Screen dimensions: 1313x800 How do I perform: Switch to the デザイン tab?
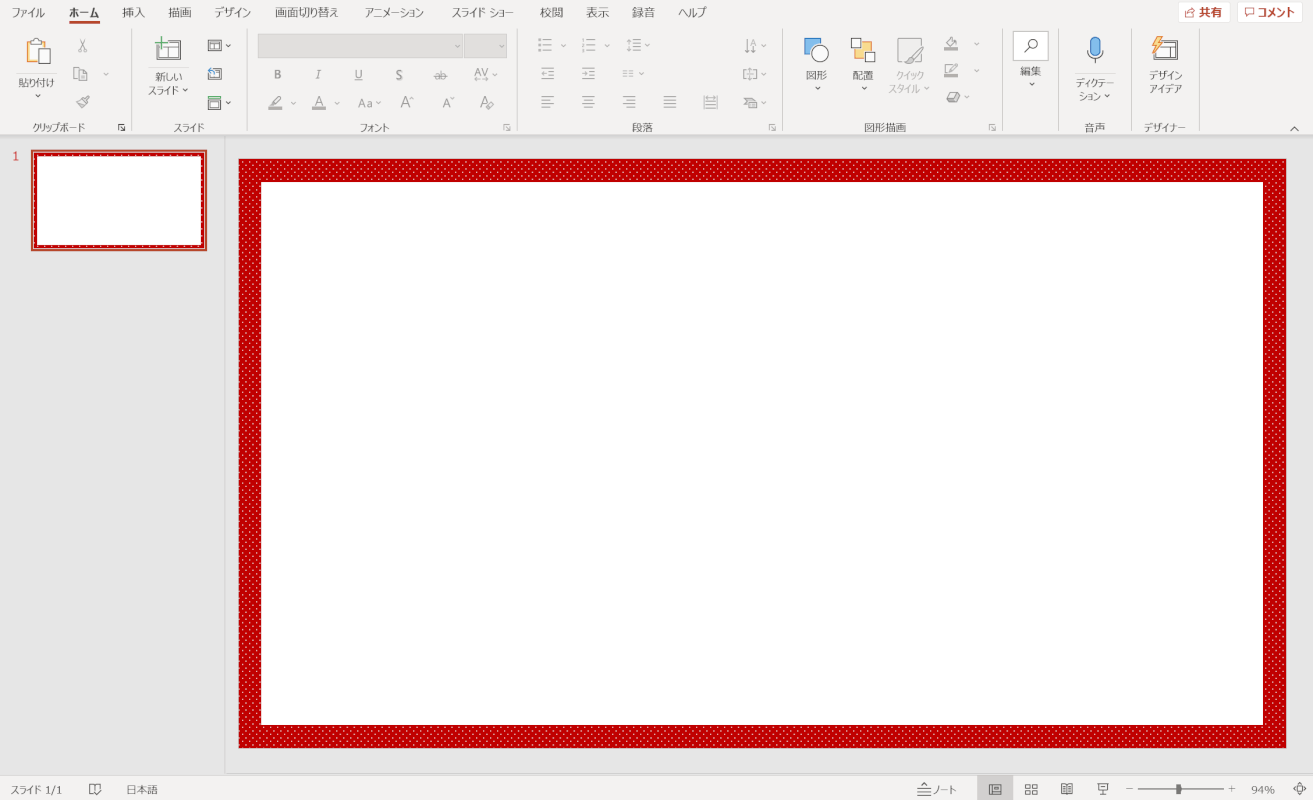coord(232,13)
